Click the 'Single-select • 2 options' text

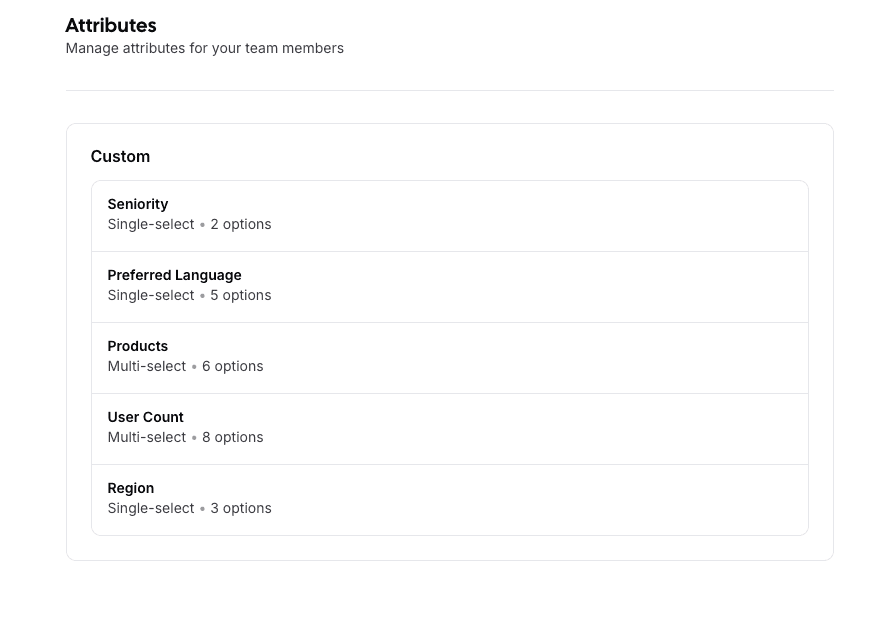click(190, 224)
